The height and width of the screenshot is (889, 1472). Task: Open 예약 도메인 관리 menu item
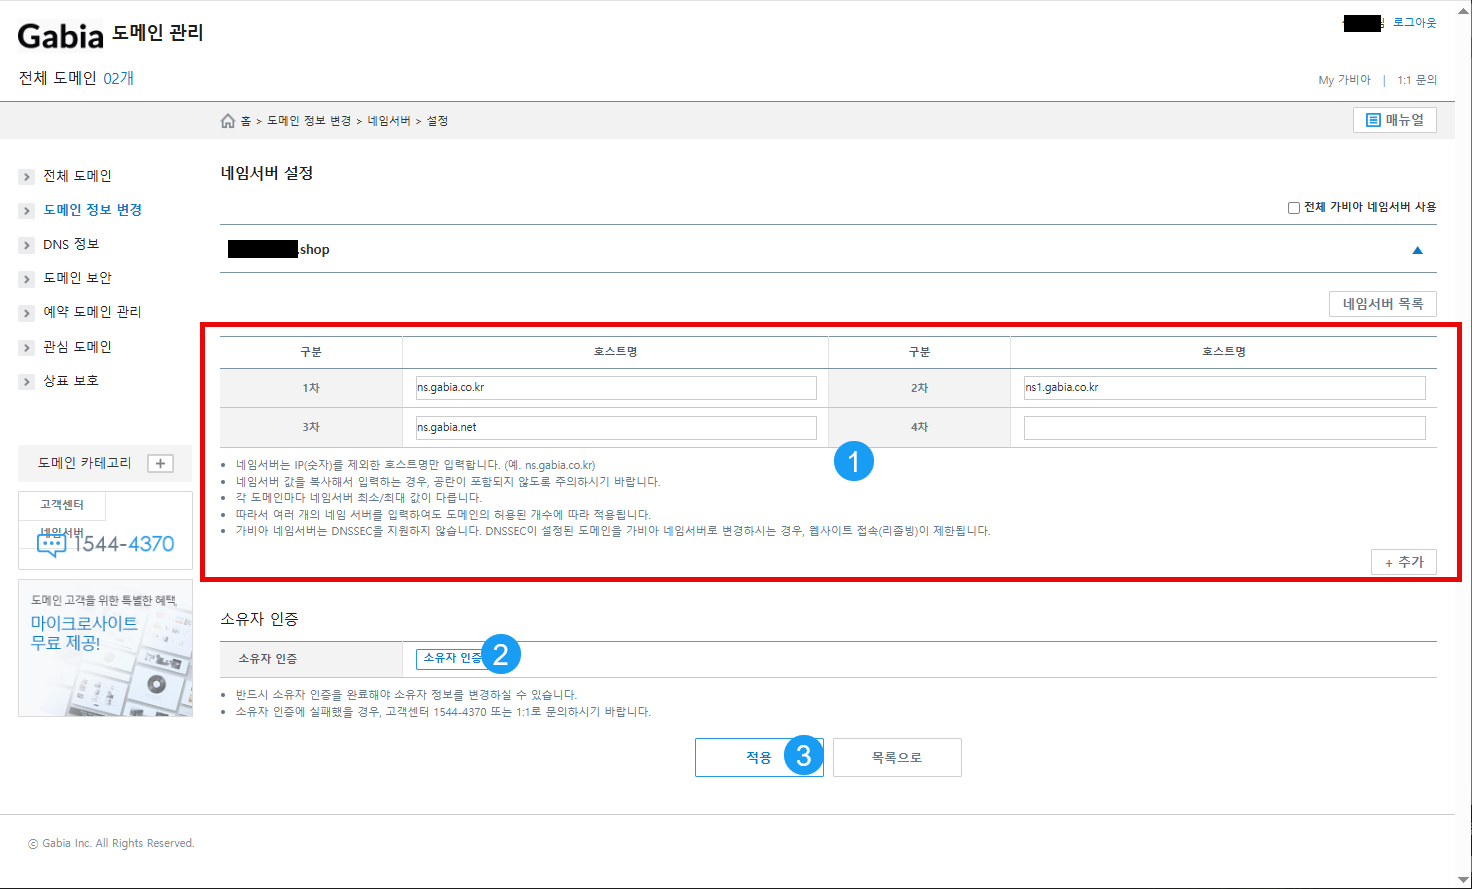(92, 312)
